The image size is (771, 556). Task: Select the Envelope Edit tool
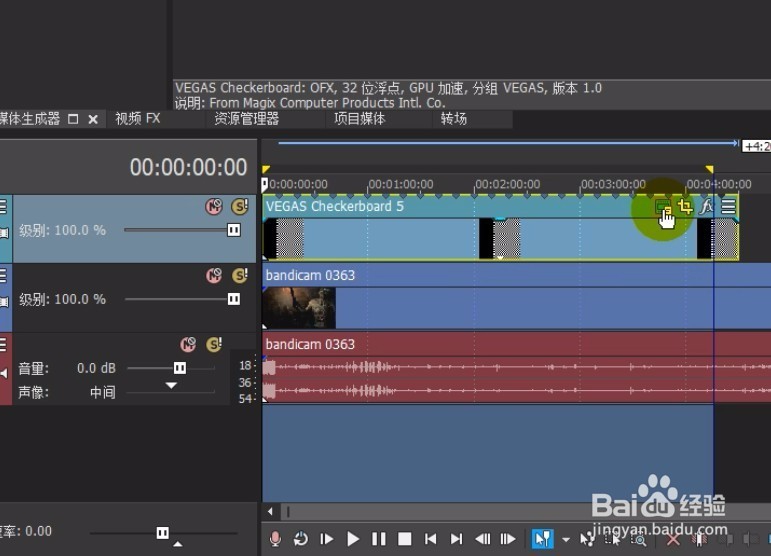[x=587, y=539]
